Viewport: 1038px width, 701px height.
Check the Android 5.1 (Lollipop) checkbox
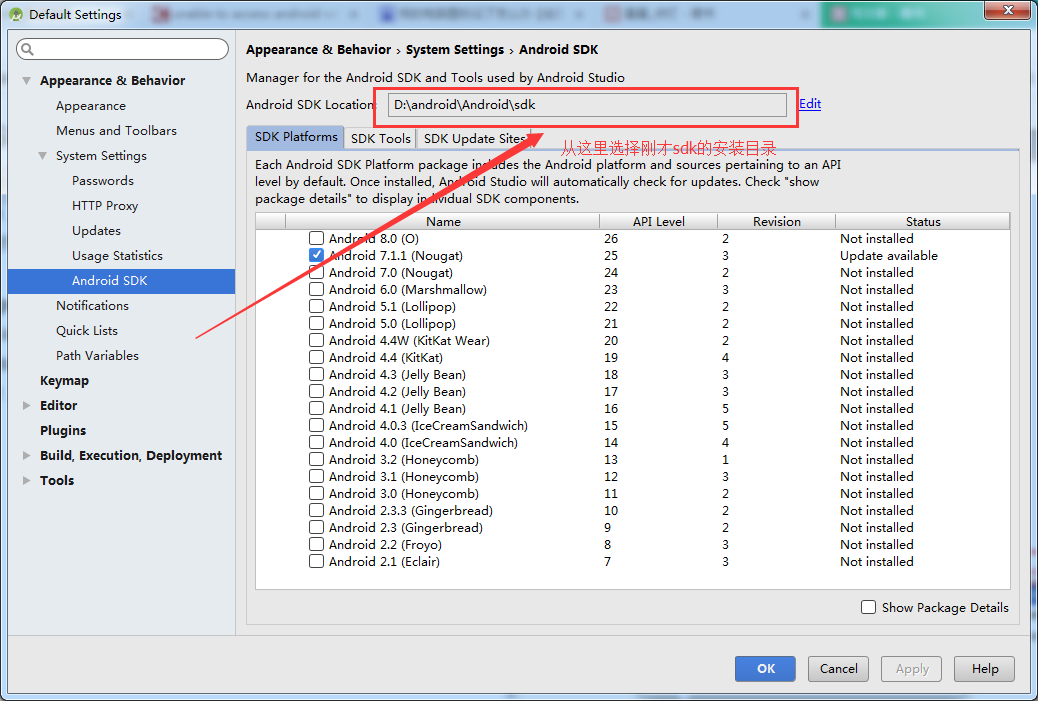(316, 306)
